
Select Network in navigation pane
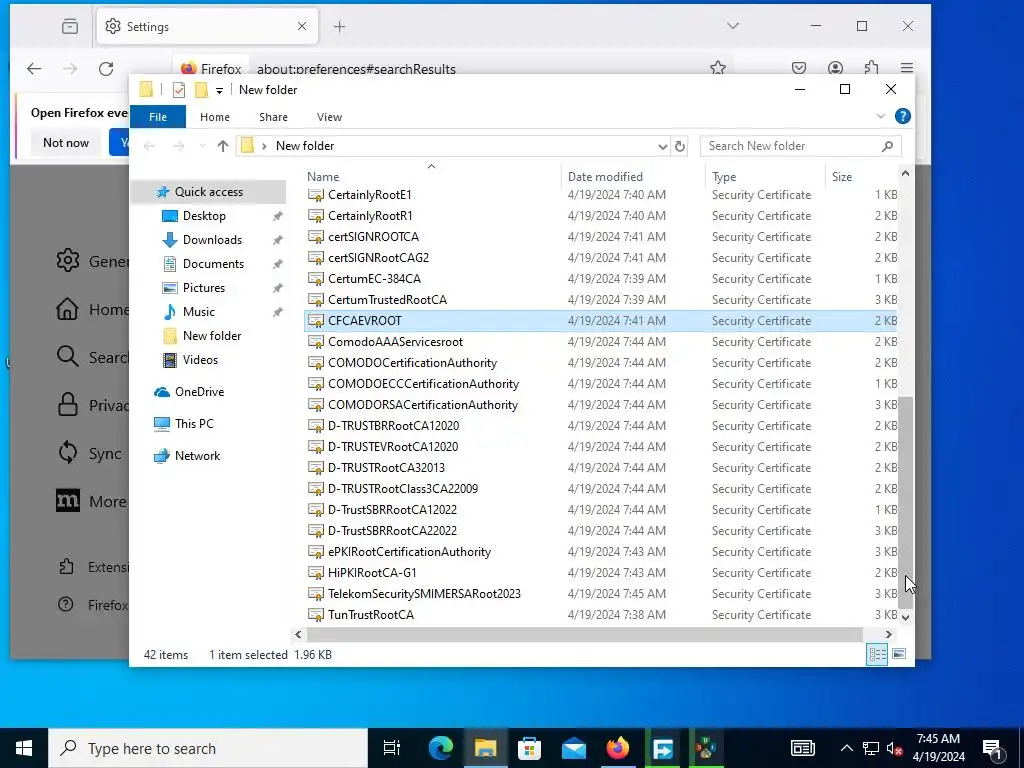(197, 456)
